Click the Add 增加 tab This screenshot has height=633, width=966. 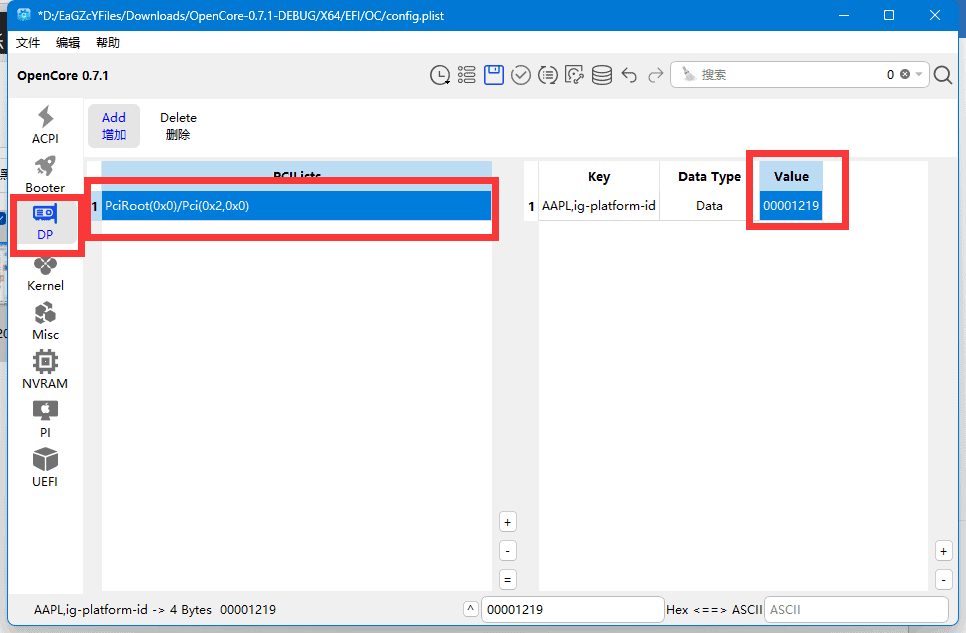114,126
